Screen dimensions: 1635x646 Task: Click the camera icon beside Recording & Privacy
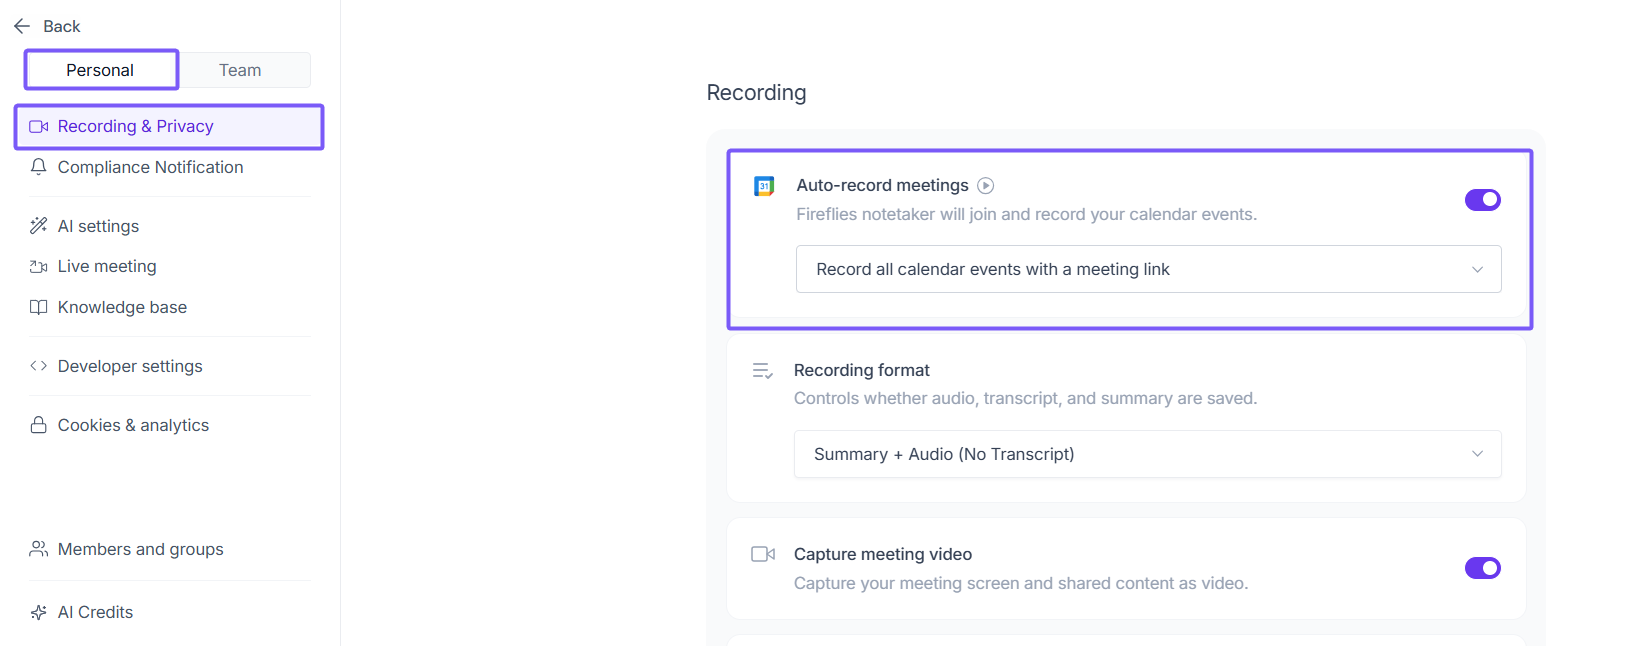39,127
